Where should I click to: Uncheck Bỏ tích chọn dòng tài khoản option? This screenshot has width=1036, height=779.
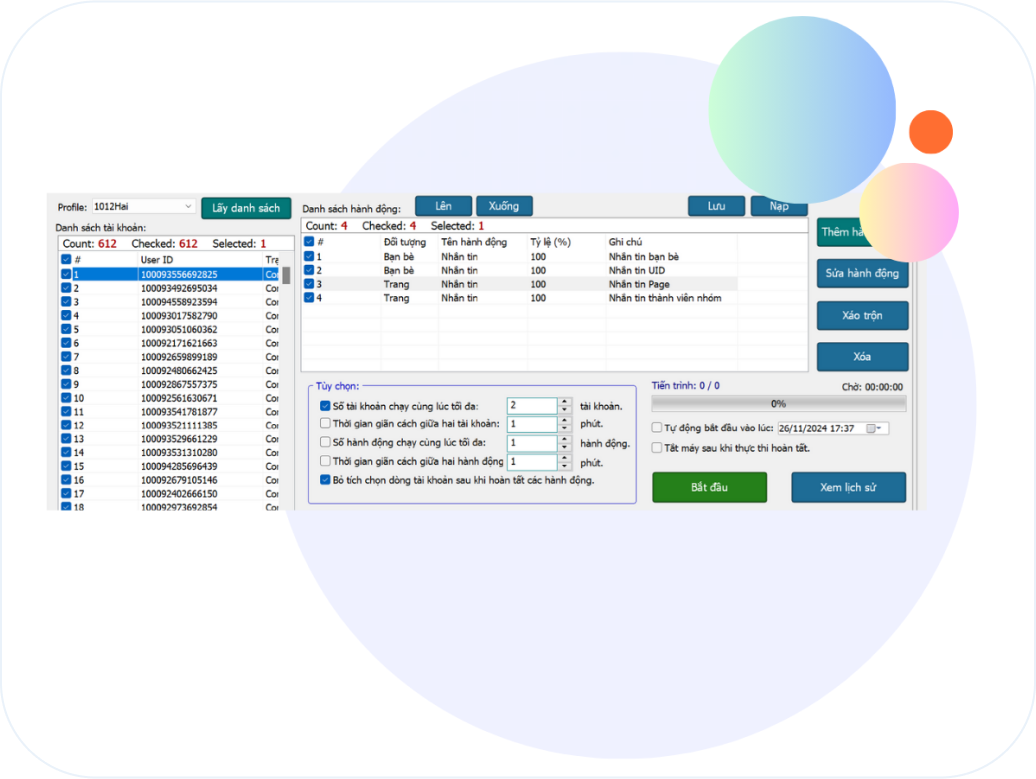(x=325, y=480)
